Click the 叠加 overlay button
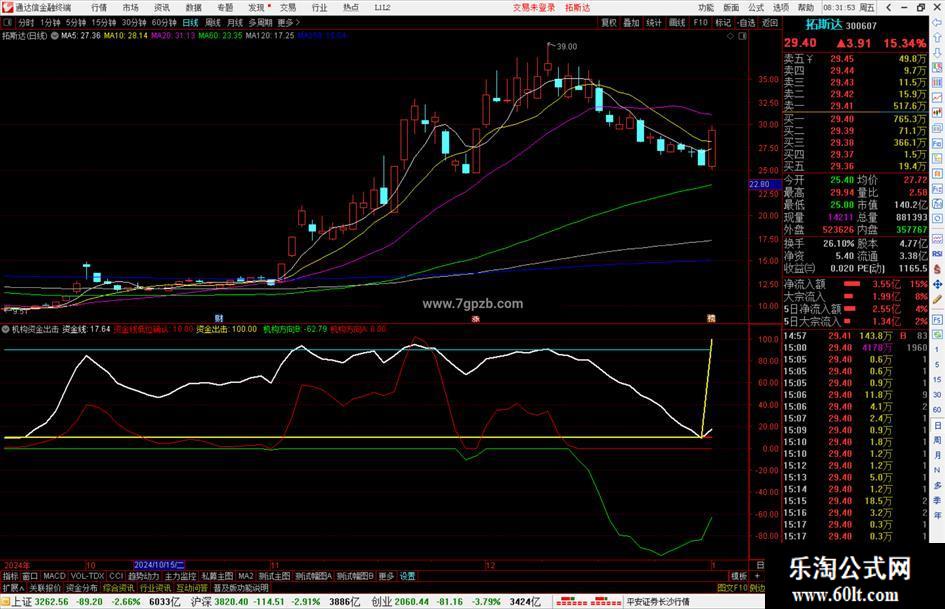 [x=631, y=22]
